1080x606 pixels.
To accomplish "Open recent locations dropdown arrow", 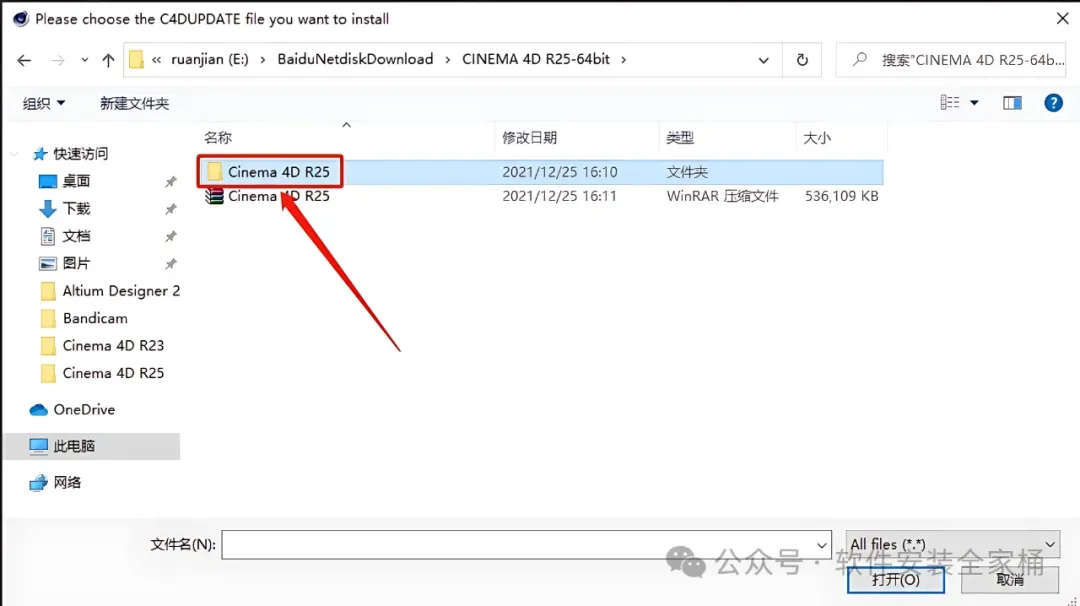I will (84, 60).
